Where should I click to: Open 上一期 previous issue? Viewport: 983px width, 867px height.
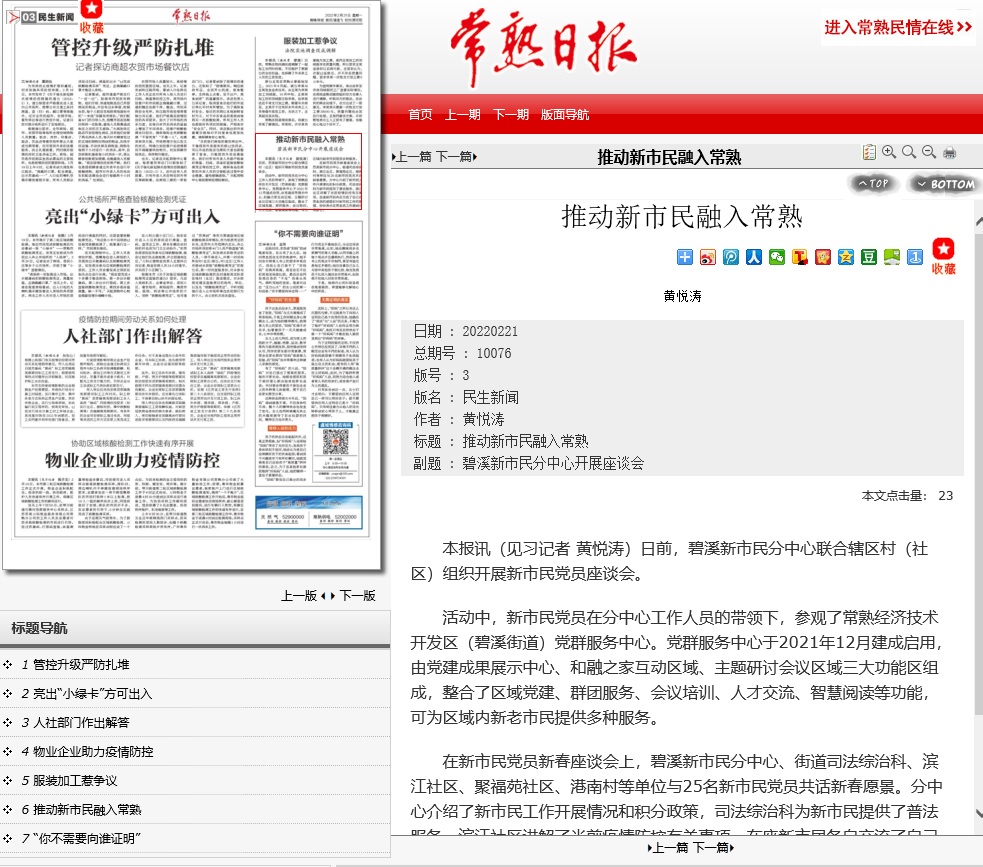point(463,115)
